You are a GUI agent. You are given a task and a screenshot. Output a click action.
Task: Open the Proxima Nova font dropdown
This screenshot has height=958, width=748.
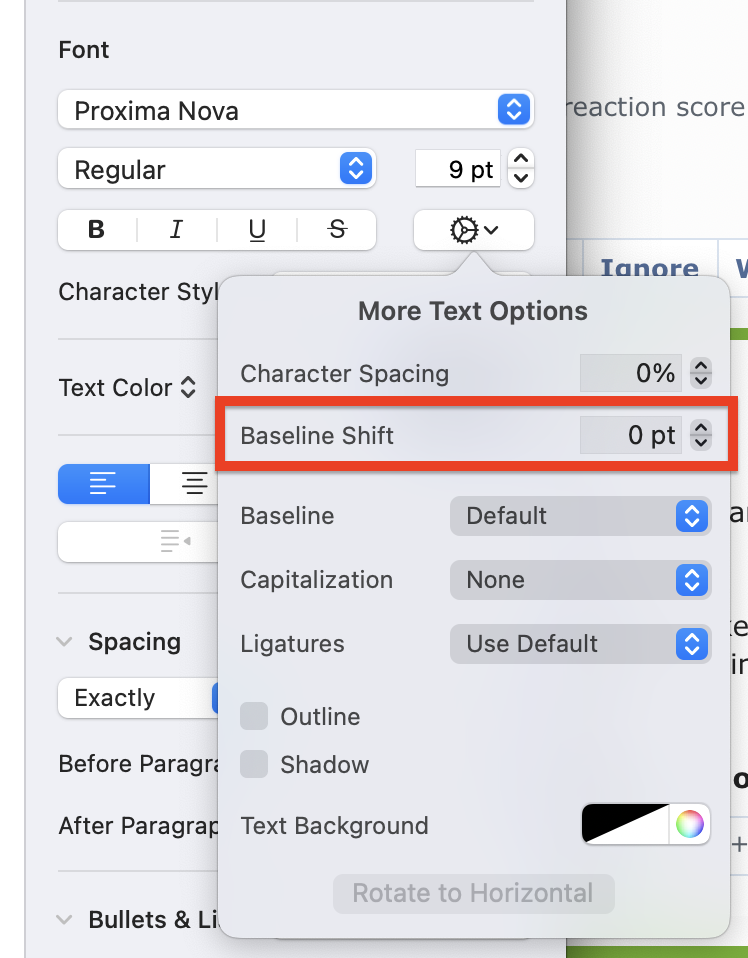295,110
